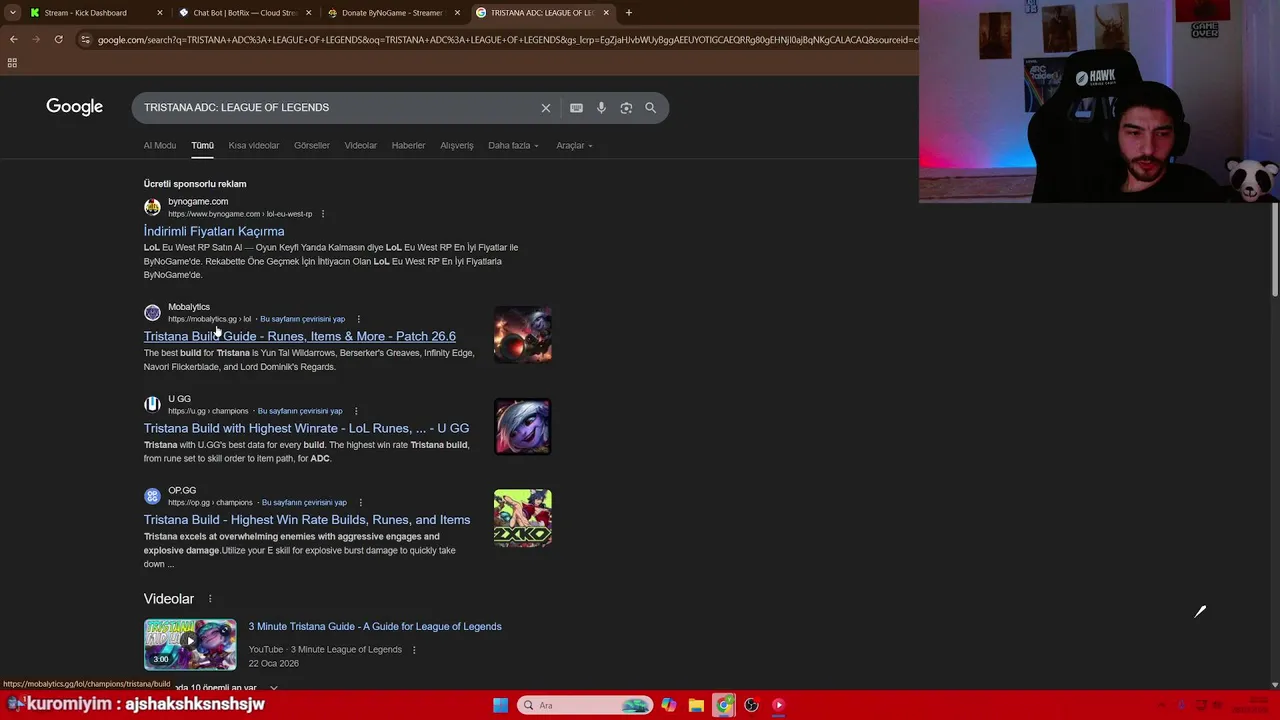Open the İndirimli Fiyatları Kaçırma ad link

[x=214, y=231]
